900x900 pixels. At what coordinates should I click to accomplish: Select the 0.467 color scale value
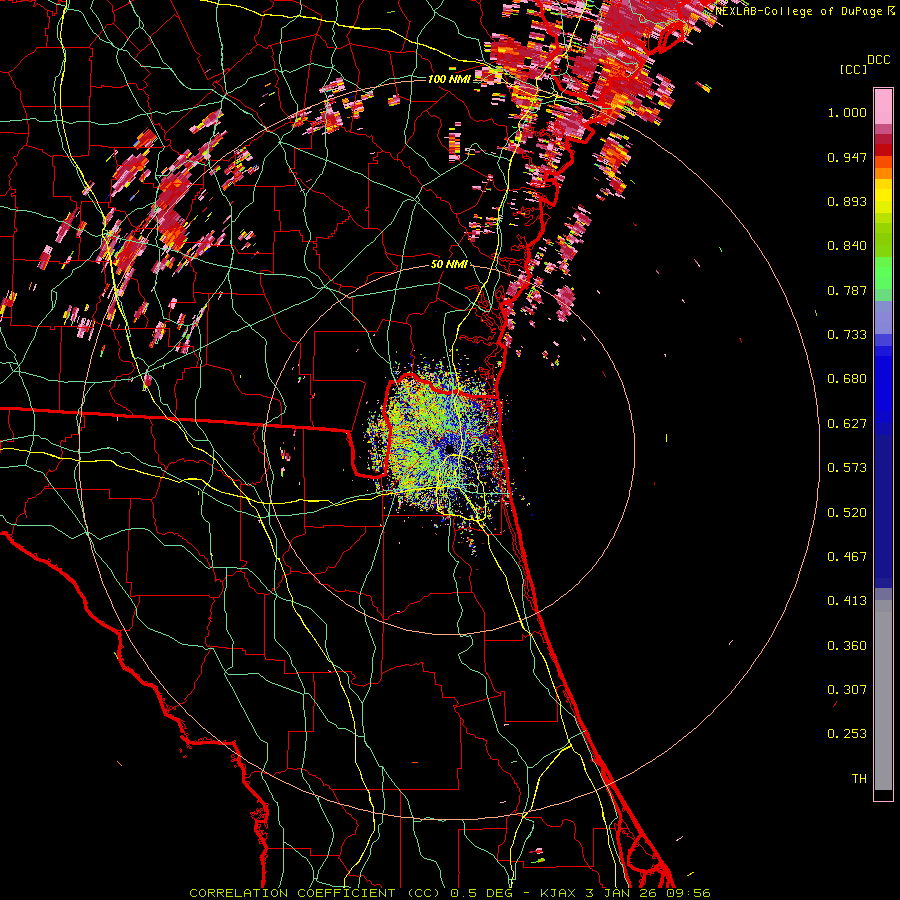[847, 557]
